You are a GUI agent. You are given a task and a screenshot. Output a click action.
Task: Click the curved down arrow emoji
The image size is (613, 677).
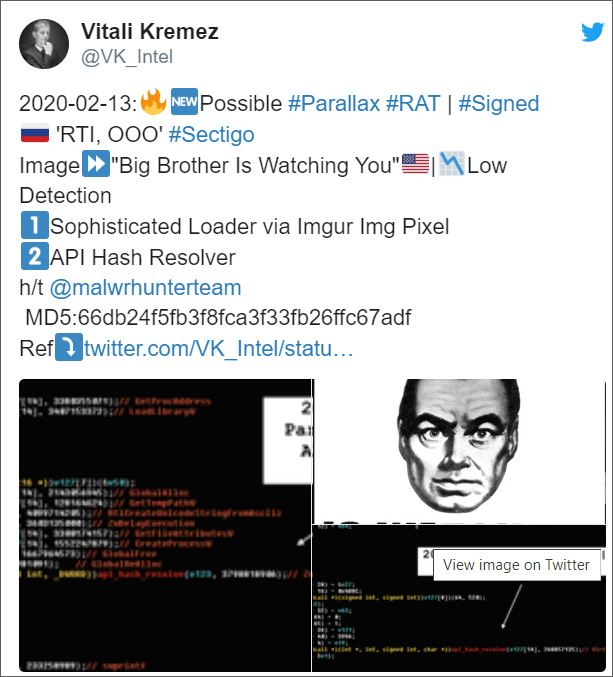click(x=69, y=347)
